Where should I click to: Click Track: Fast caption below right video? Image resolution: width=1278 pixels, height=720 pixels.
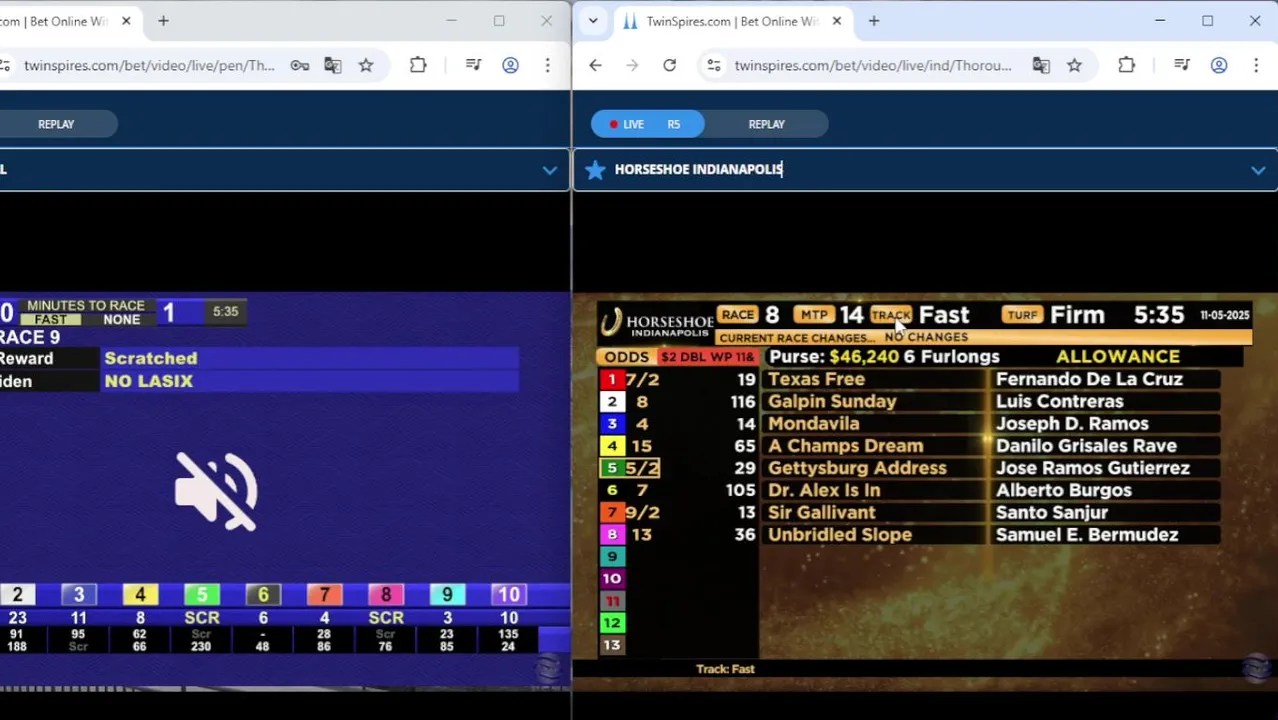[725, 669]
